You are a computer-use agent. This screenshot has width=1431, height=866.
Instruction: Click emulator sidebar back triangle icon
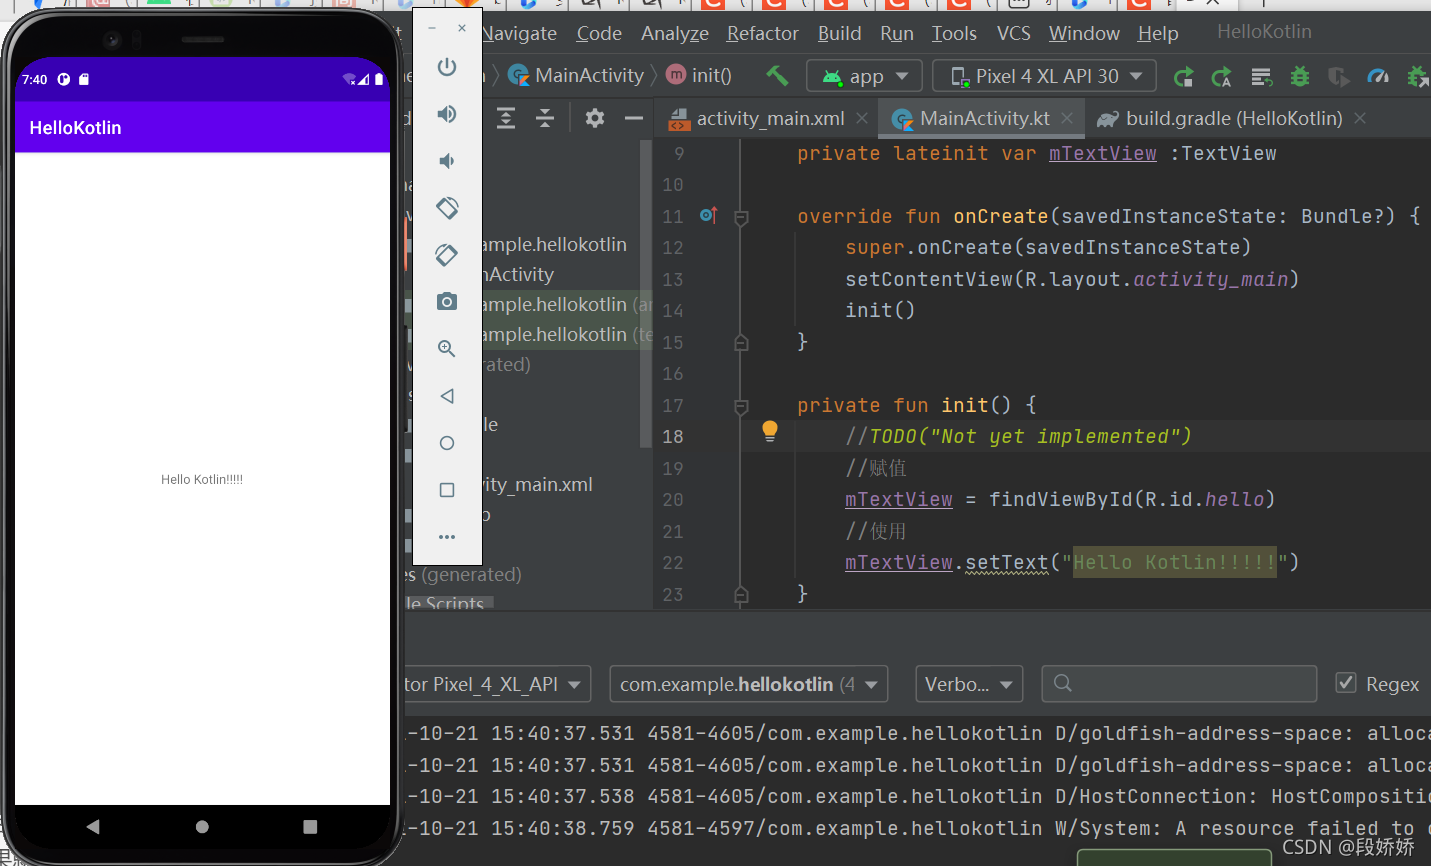pos(447,396)
